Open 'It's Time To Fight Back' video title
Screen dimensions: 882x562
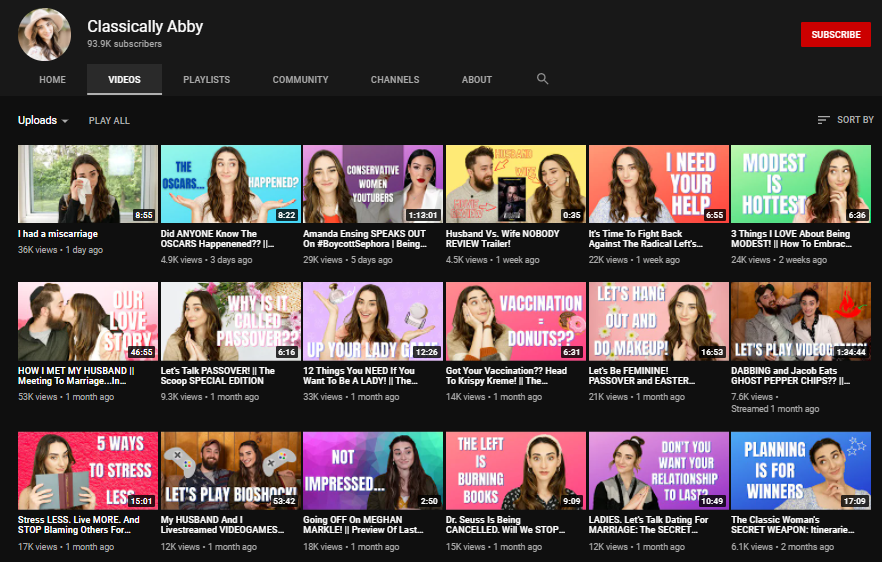pyautogui.click(x=646, y=239)
